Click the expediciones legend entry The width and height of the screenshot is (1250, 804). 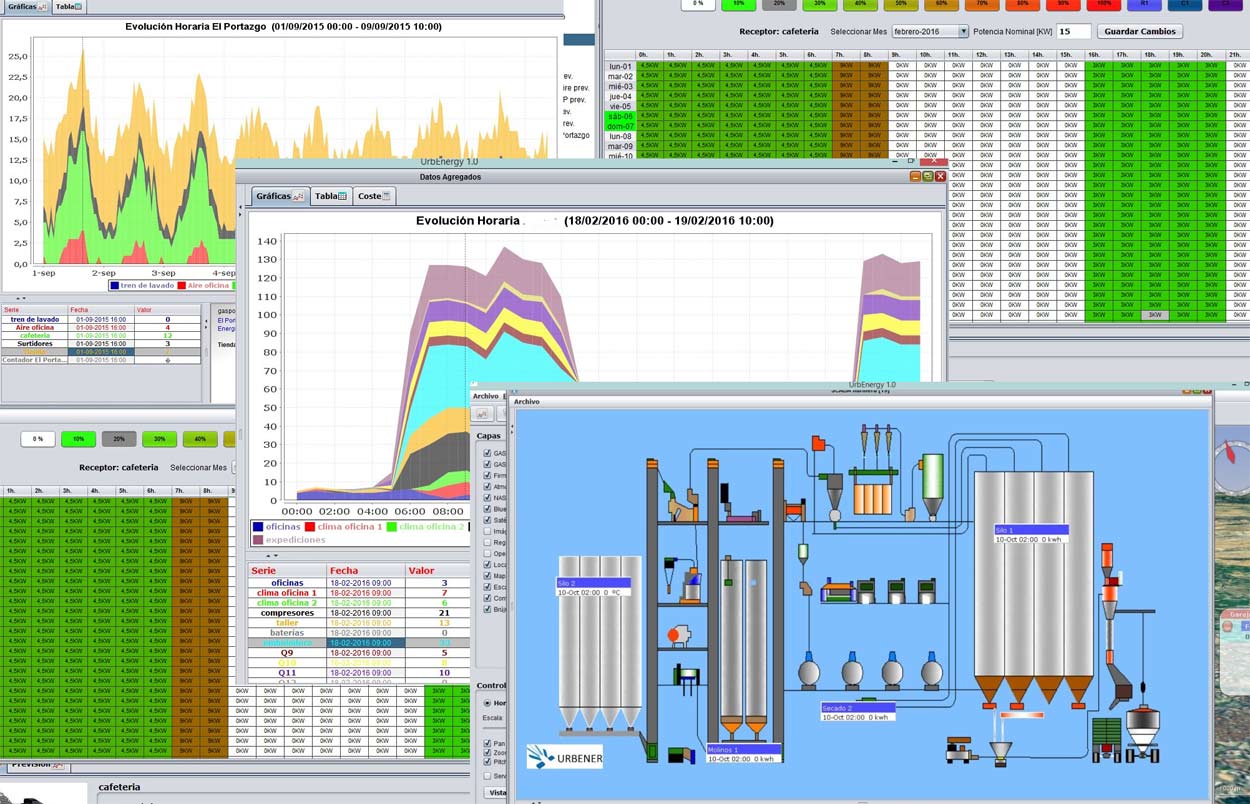(289, 540)
